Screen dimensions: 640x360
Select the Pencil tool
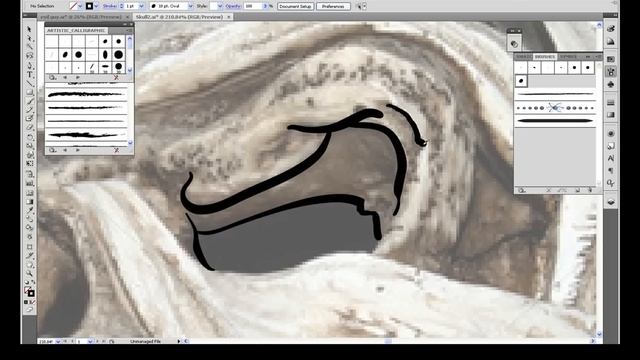pyautogui.click(x=29, y=110)
